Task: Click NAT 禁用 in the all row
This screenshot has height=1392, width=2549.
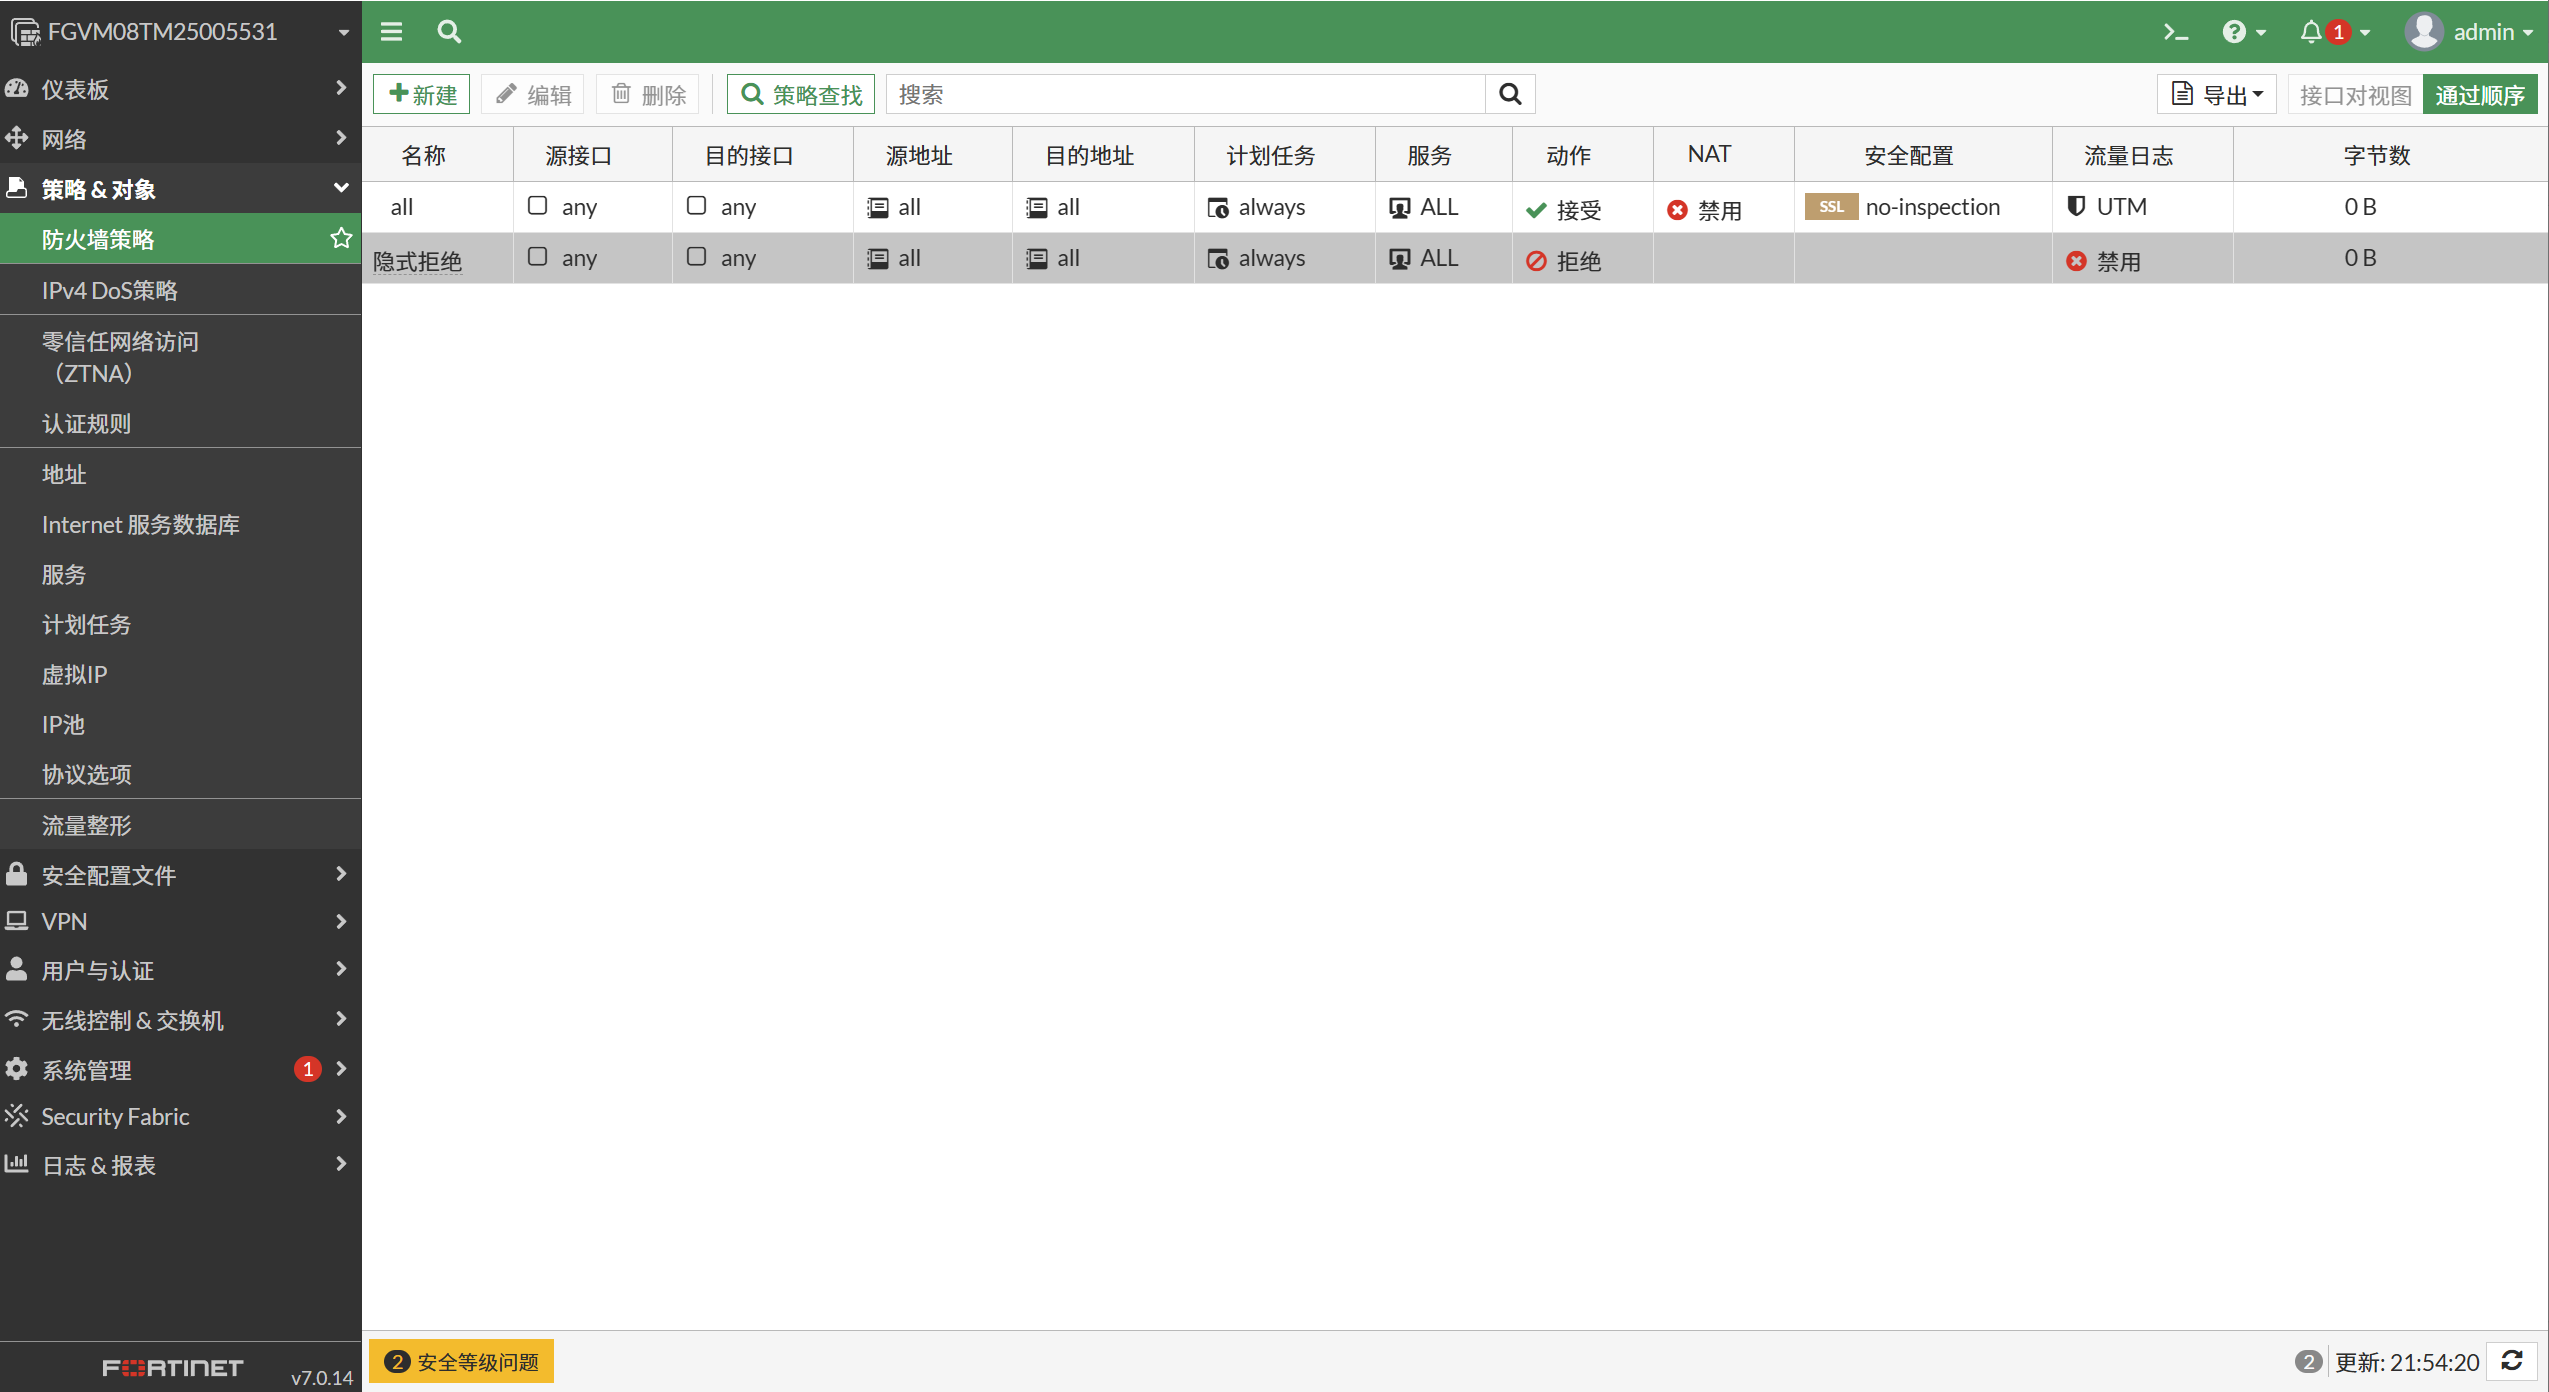Action: click(x=1704, y=210)
